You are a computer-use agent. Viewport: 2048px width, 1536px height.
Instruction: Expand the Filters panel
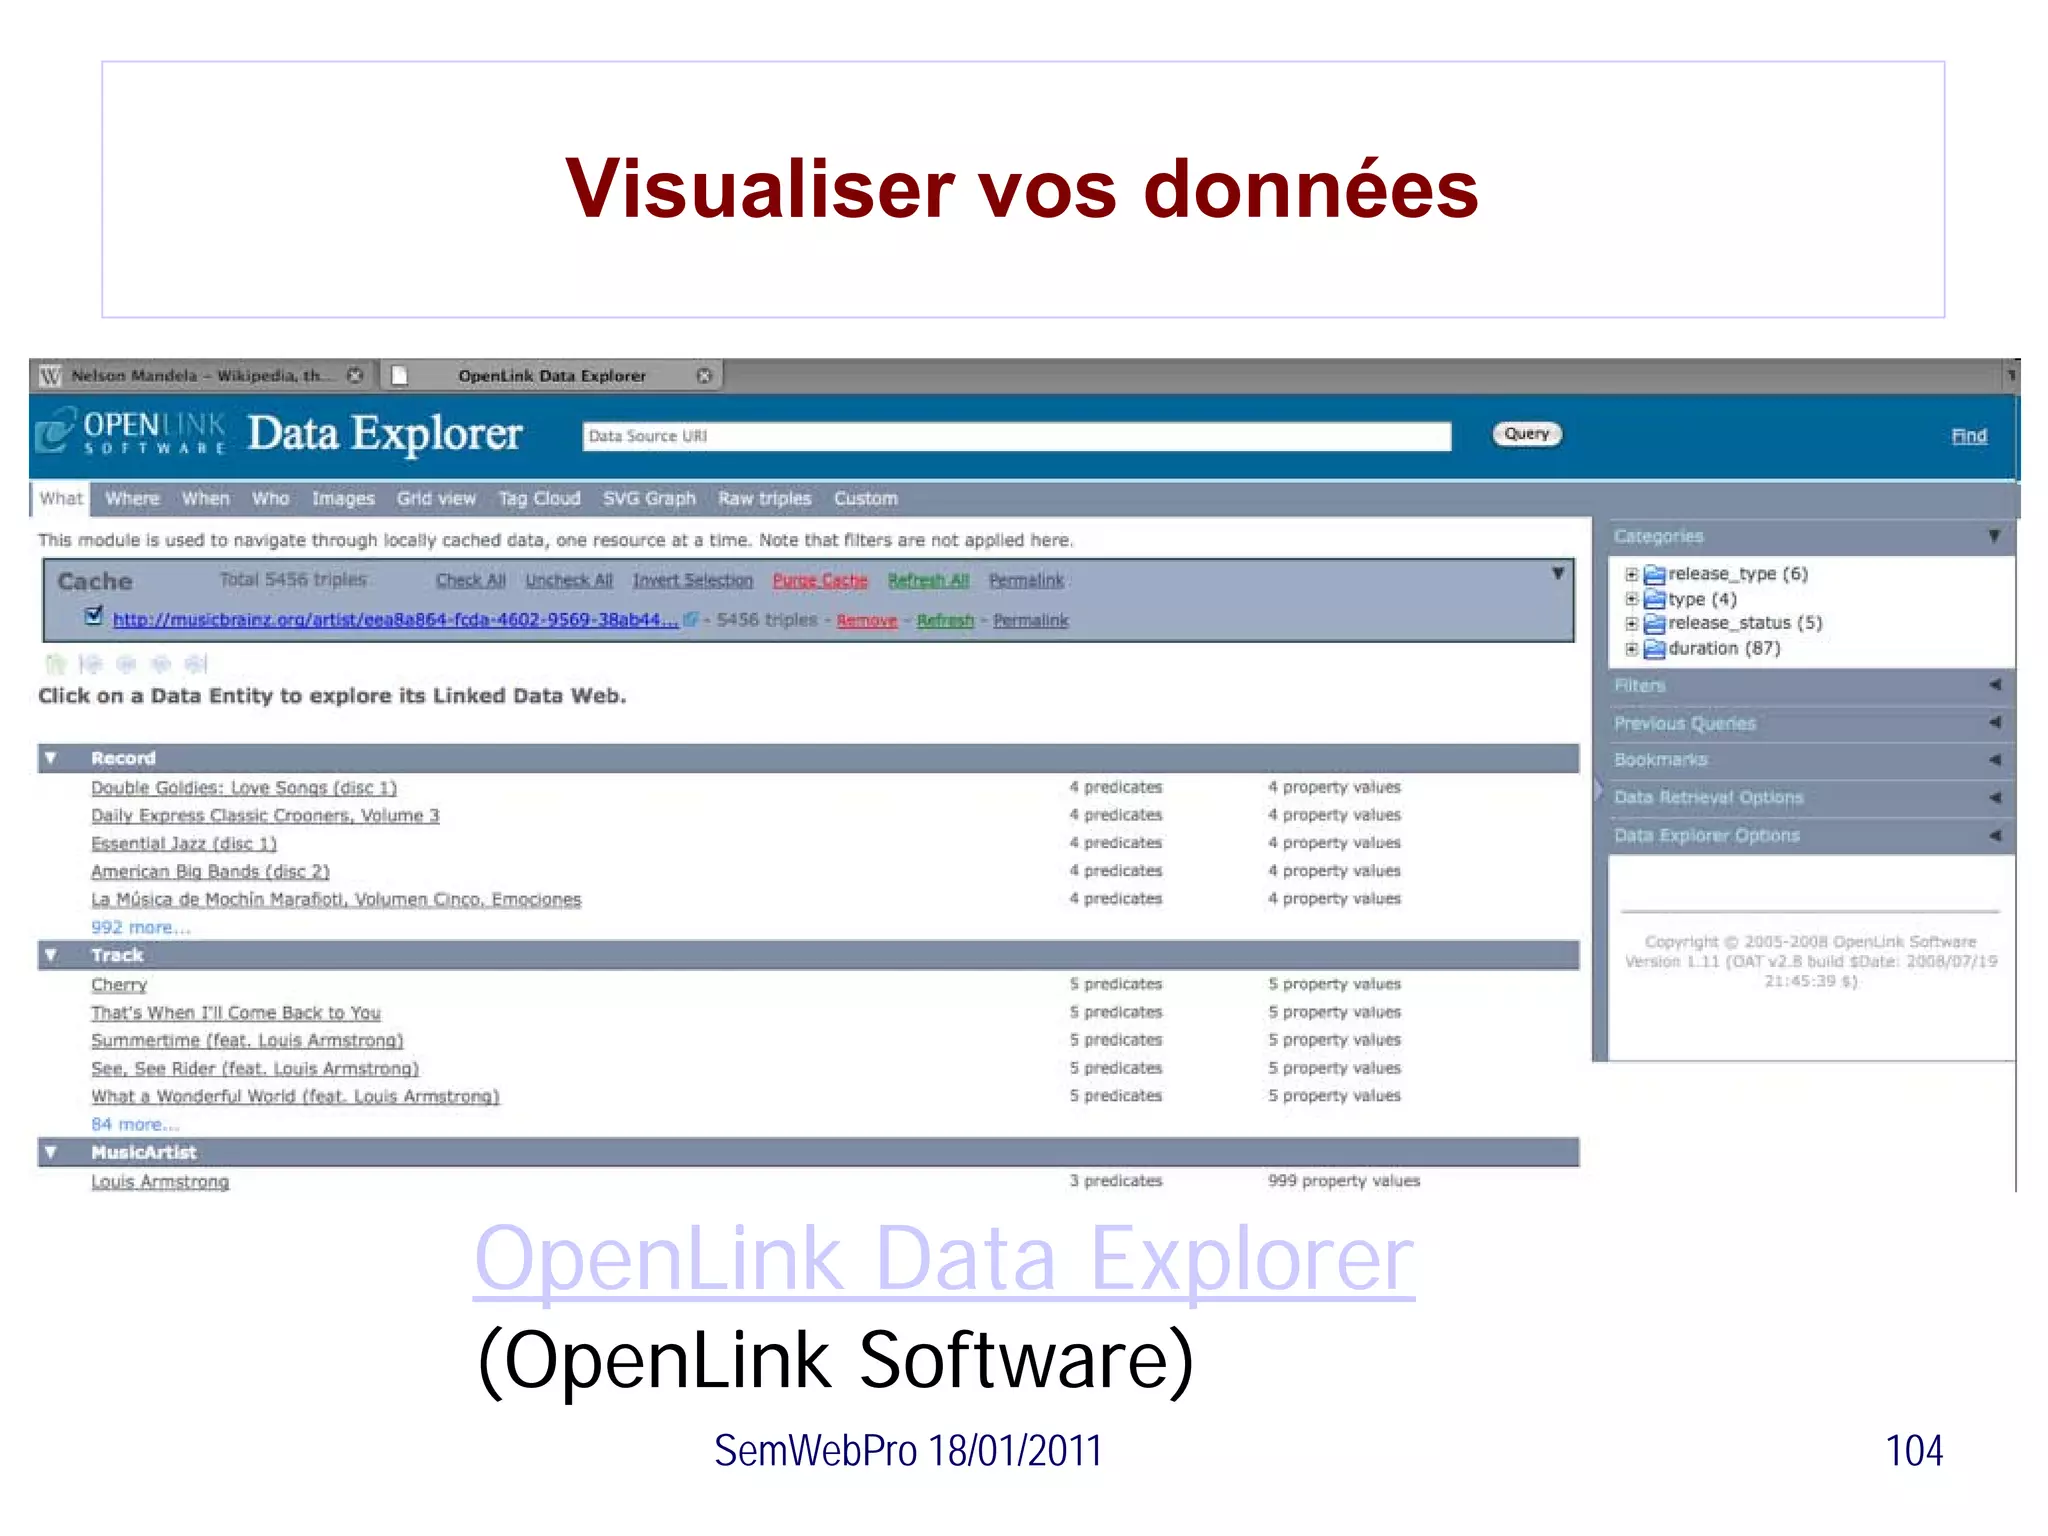coord(1994,685)
